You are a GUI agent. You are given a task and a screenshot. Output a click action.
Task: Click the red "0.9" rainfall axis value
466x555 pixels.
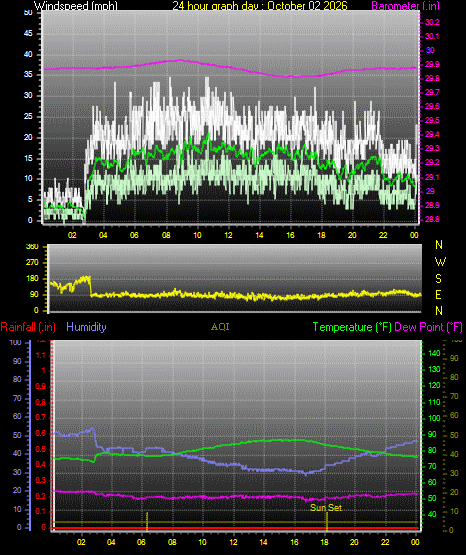pyautogui.click(x=41, y=386)
